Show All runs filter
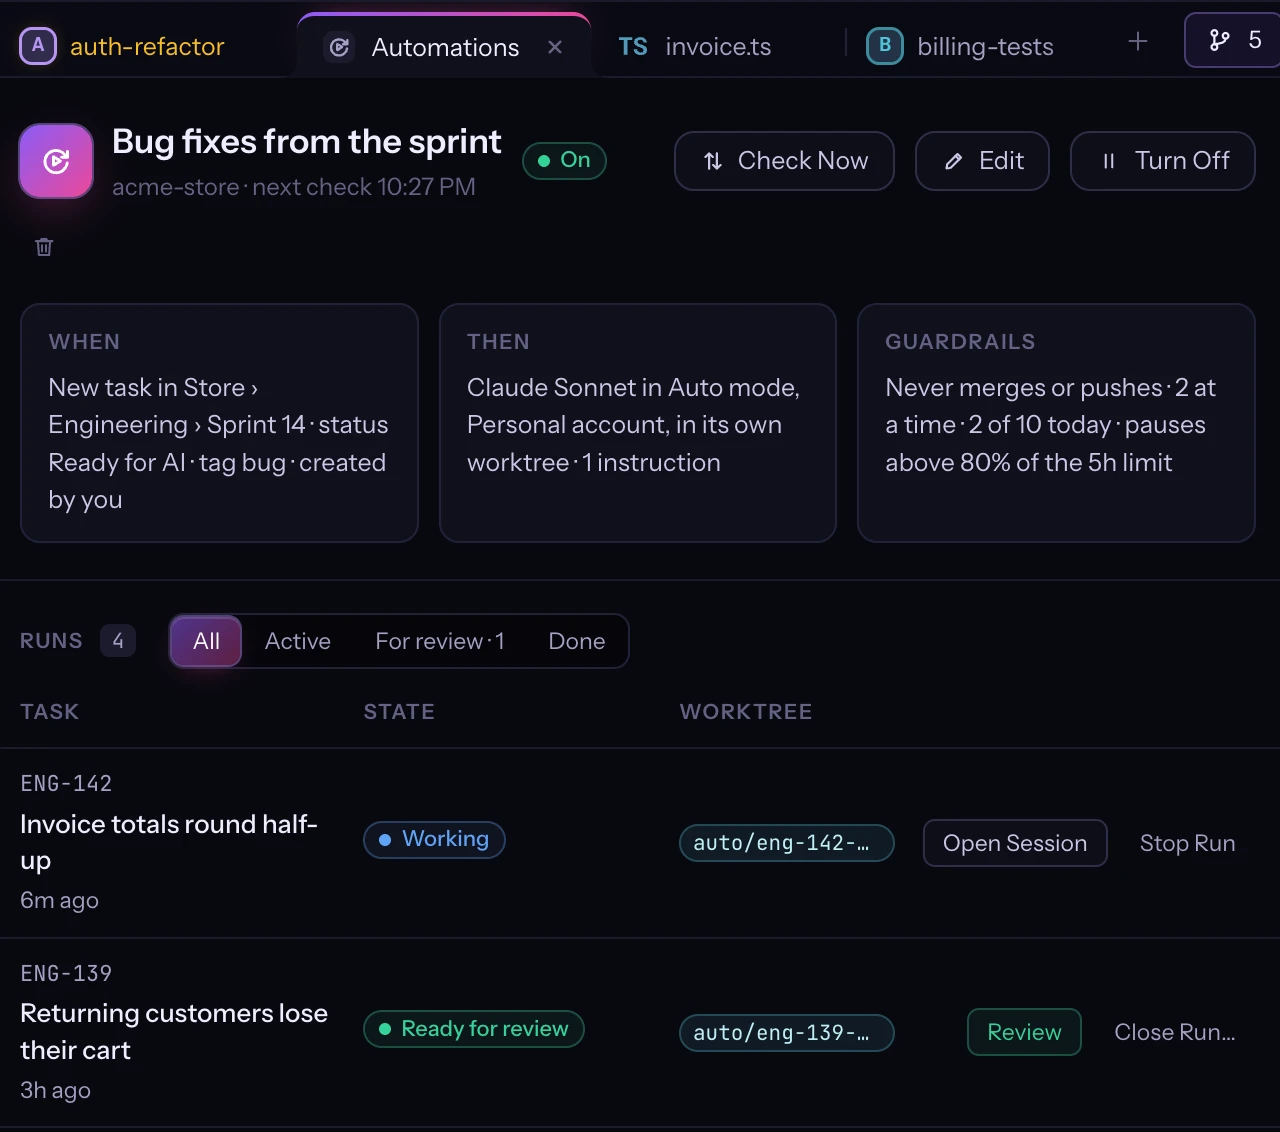The height and width of the screenshot is (1132, 1280). pyautogui.click(x=206, y=641)
